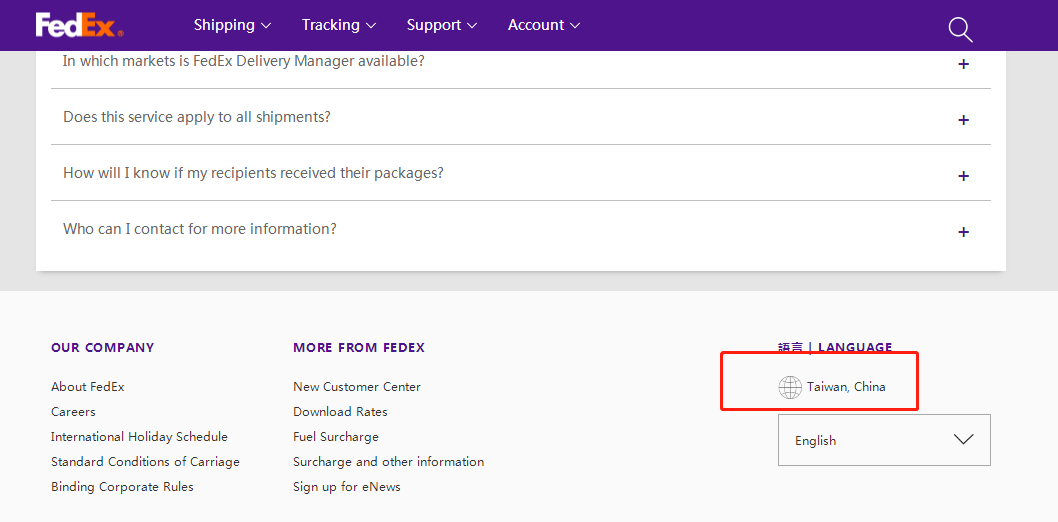Viewport: 1058px width, 522px height.
Task: Expand 'Does this service apply' plus icon
Action: 964,120
